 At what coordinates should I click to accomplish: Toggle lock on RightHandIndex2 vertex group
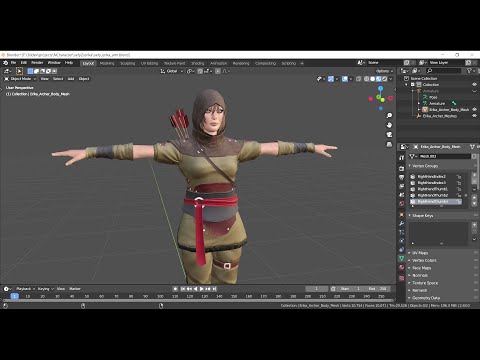pos(459,177)
